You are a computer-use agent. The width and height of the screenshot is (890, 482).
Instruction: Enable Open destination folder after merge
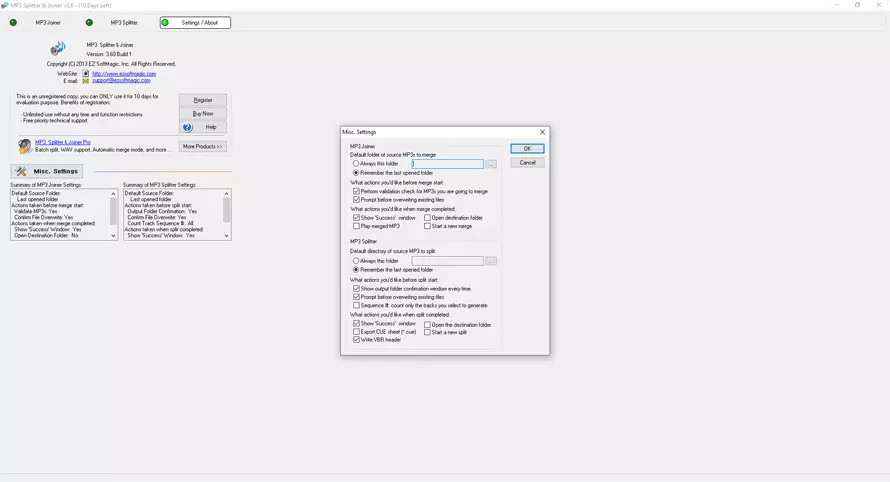(427, 217)
